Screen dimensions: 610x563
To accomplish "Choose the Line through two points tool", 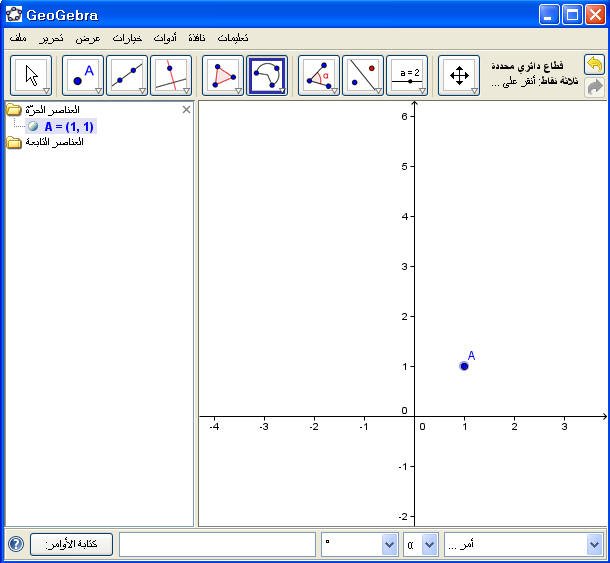I will click(127, 76).
